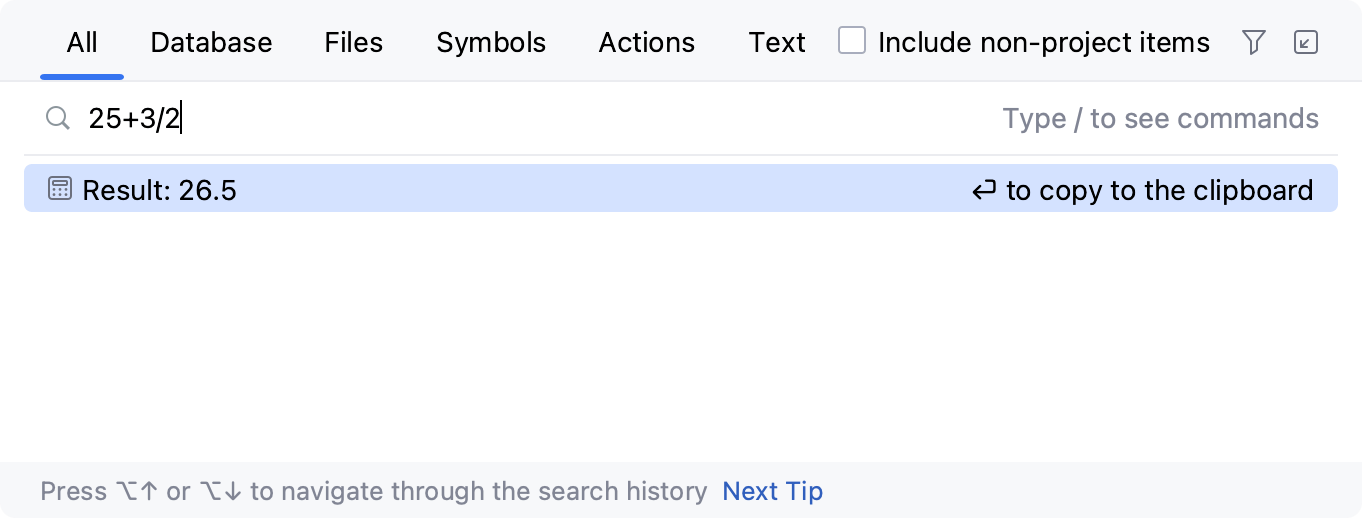This screenshot has height=518, width=1362.
Task: Switch to the All tab
Action: click(x=82, y=43)
